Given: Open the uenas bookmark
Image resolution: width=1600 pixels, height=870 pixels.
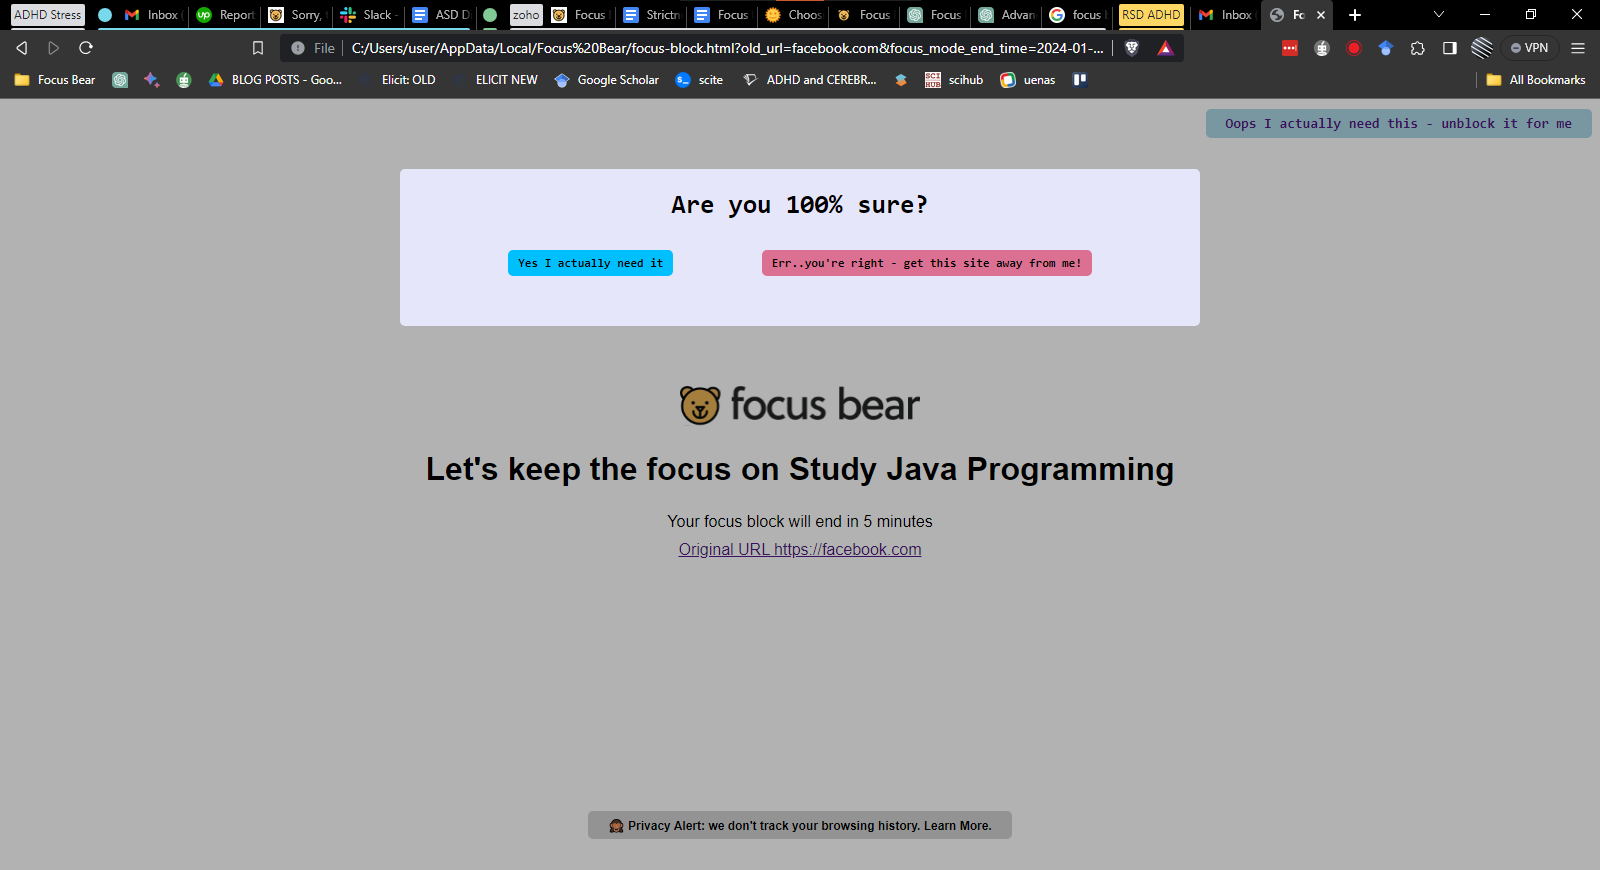Looking at the screenshot, I should point(1028,80).
